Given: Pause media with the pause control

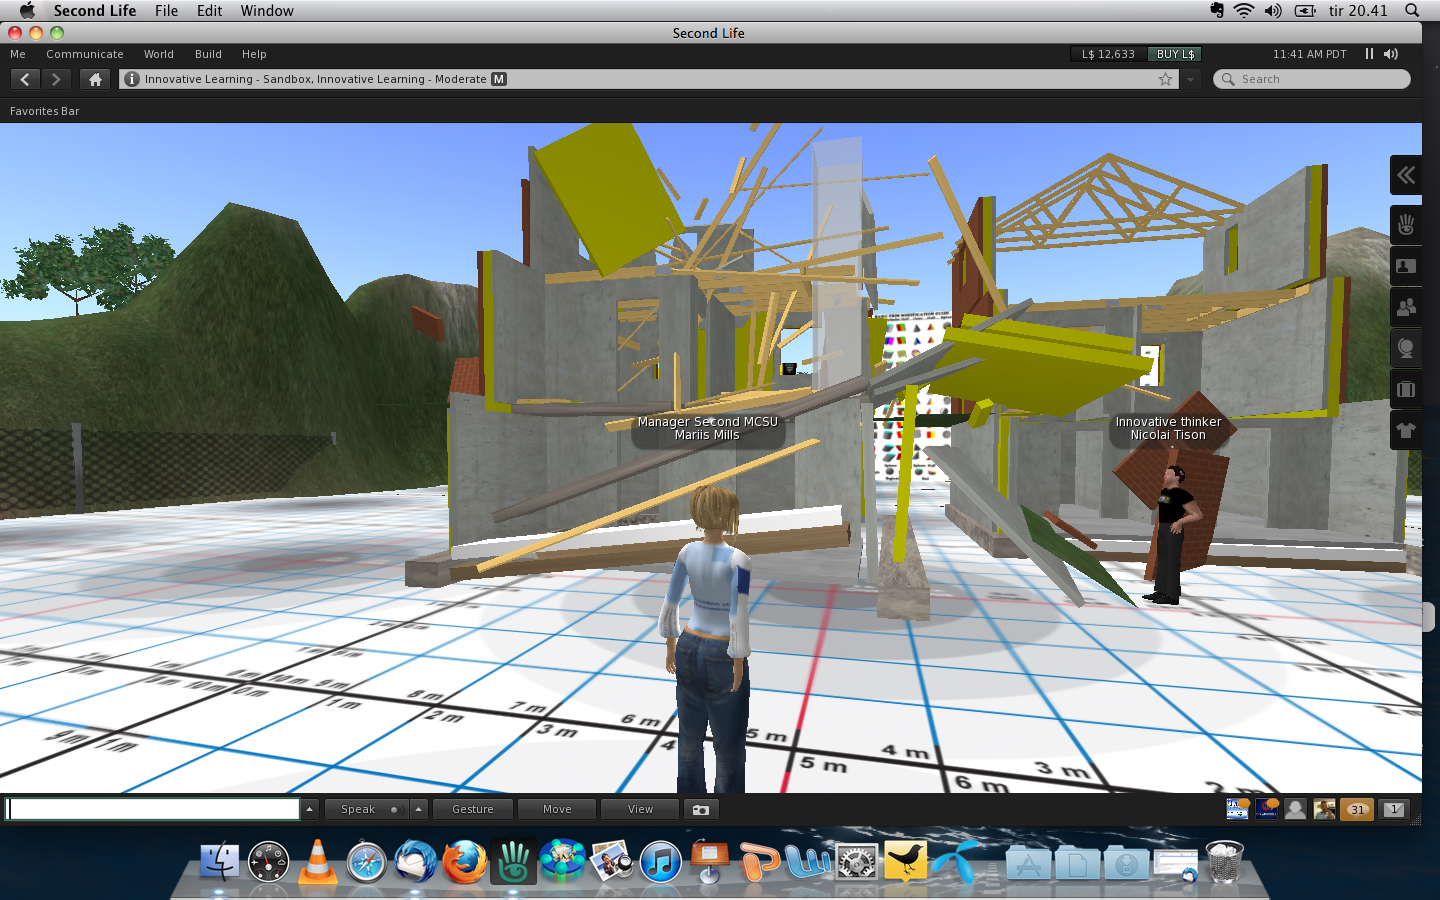Looking at the screenshot, I should coord(1369,54).
